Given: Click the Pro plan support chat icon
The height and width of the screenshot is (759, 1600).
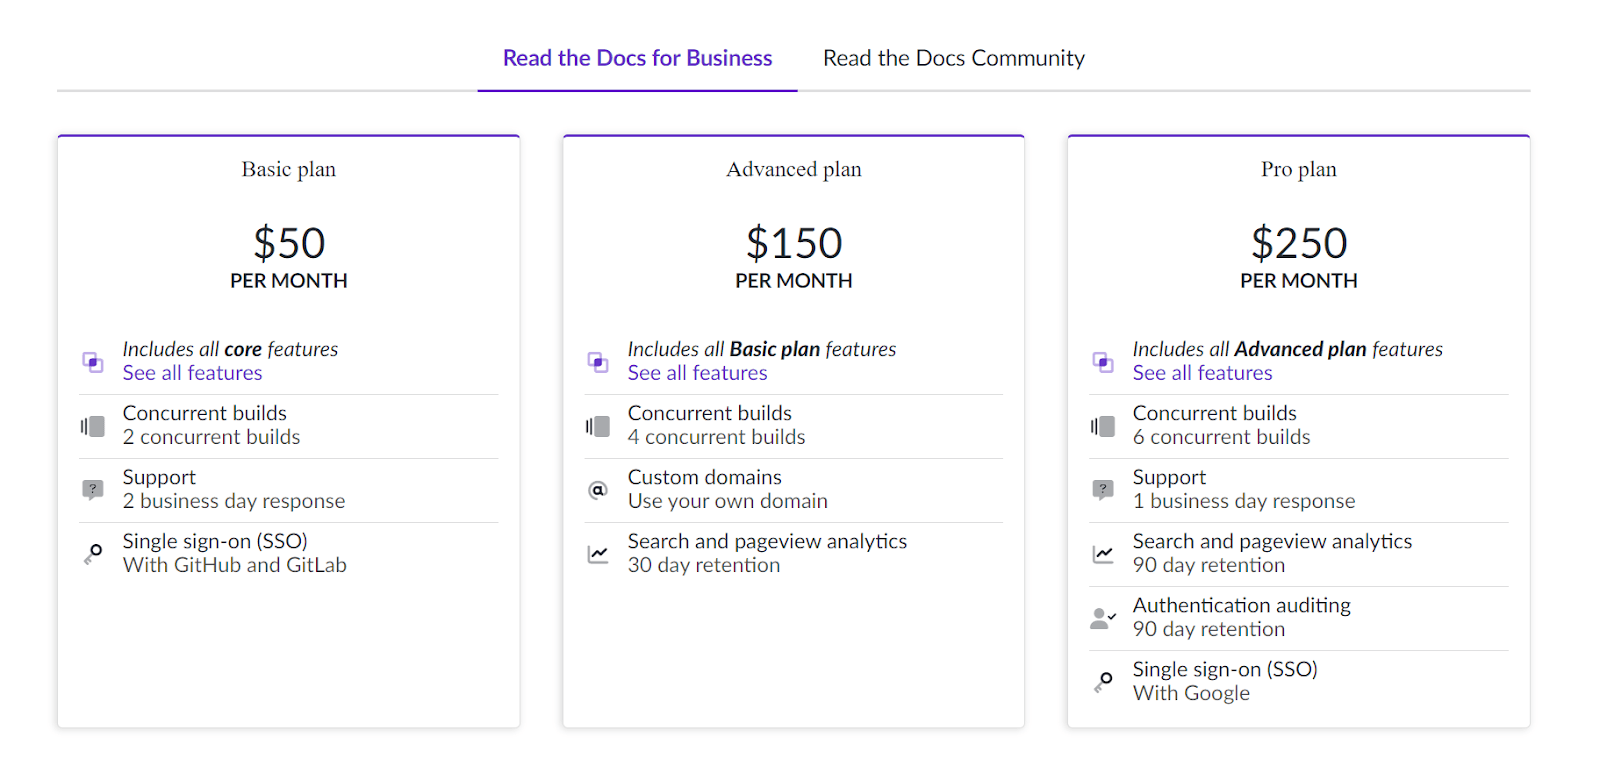Looking at the screenshot, I should (x=1103, y=490).
